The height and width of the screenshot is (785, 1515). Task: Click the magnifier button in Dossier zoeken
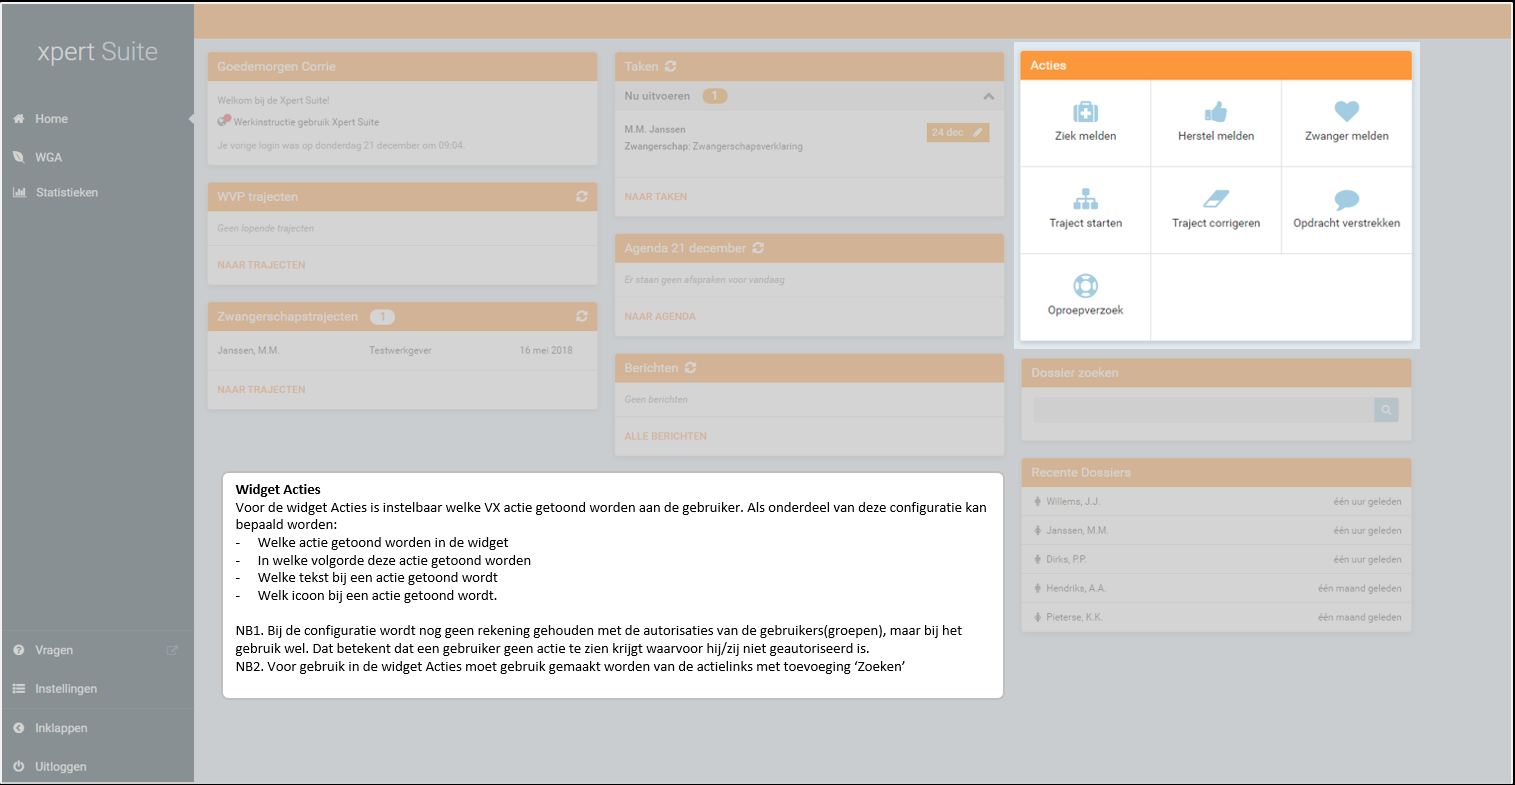1386,409
